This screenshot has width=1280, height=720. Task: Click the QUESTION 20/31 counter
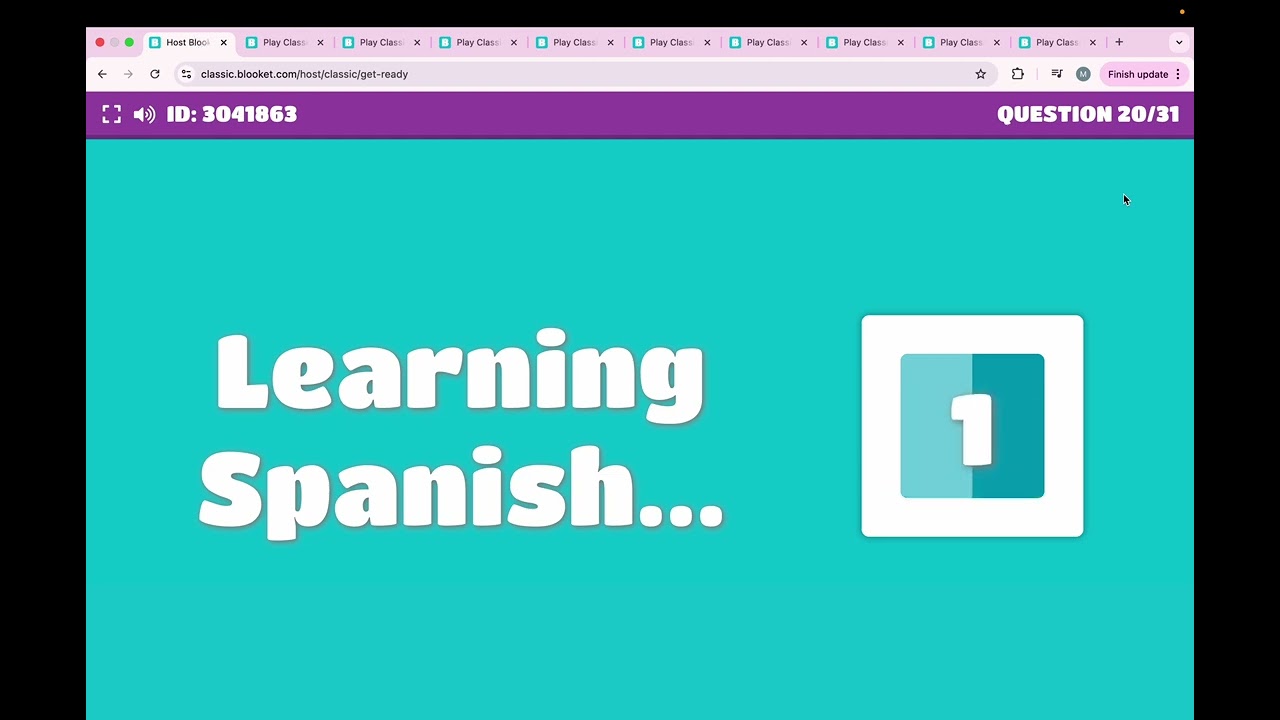click(x=1088, y=114)
